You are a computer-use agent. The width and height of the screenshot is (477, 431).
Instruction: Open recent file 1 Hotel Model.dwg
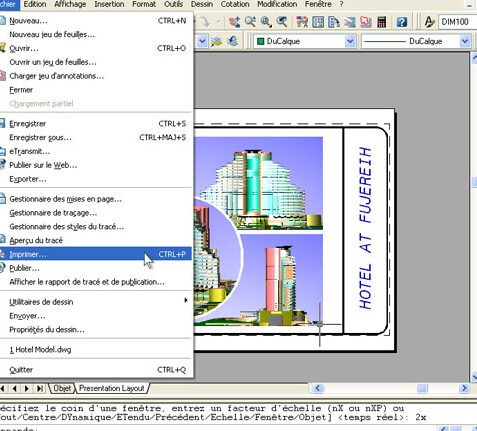pyautogui.click(x=96, y=350)
